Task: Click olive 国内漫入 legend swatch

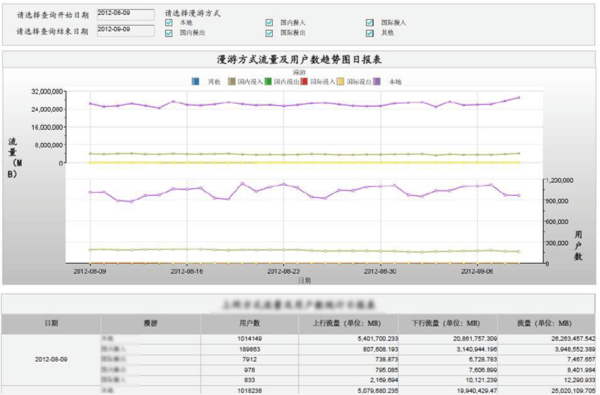Action: [x=232, y=82]
